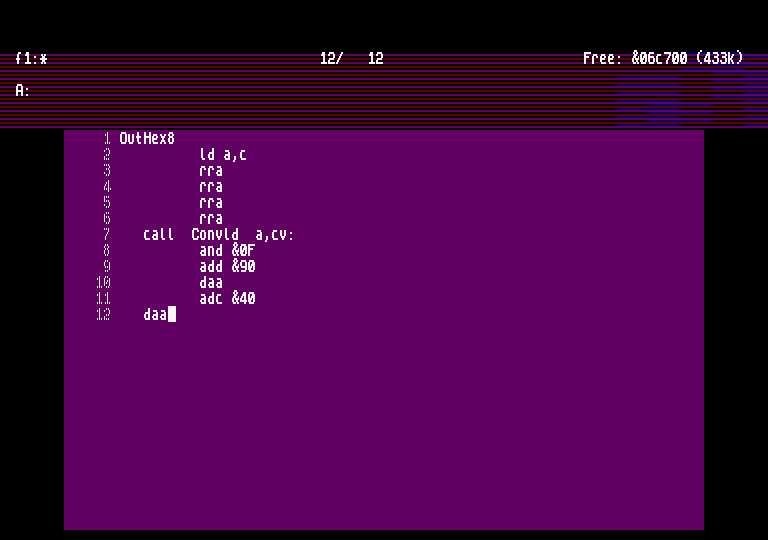This screenshot has width=768, height=540.
Task: Click line number 1 in the gutter
Action: point(107,139)
